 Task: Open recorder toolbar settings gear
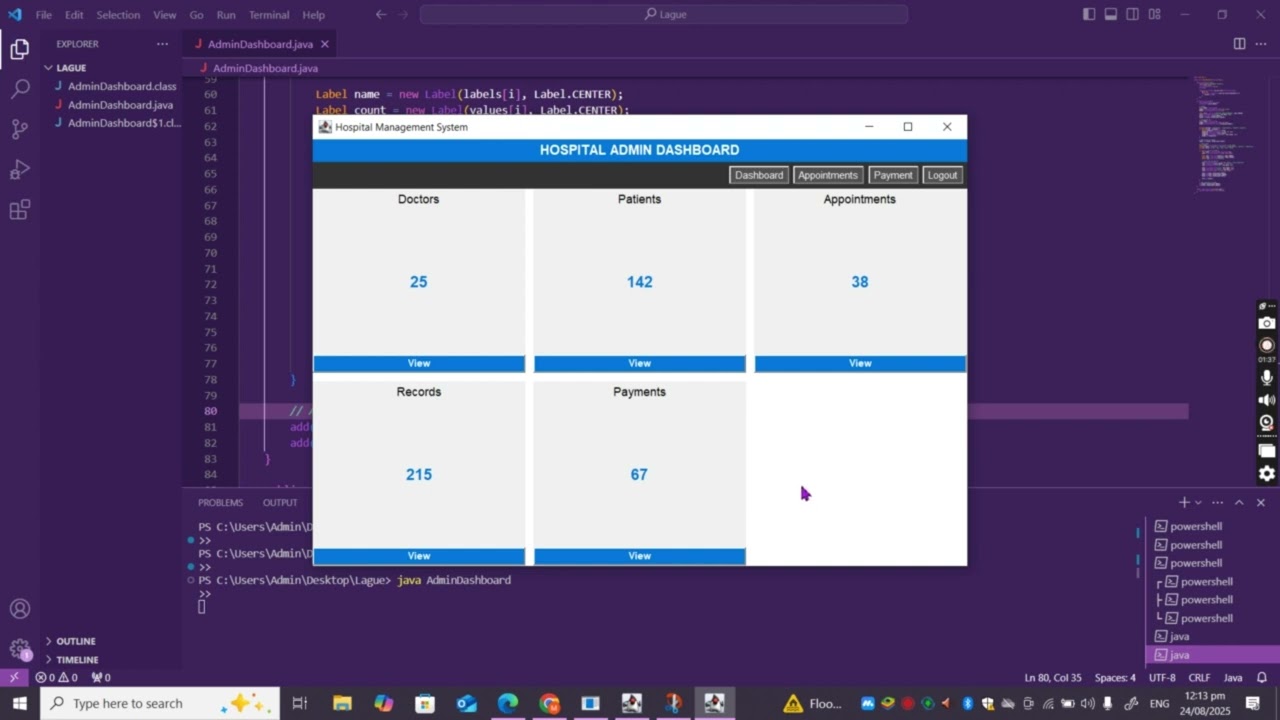[x=1267, y=473]
